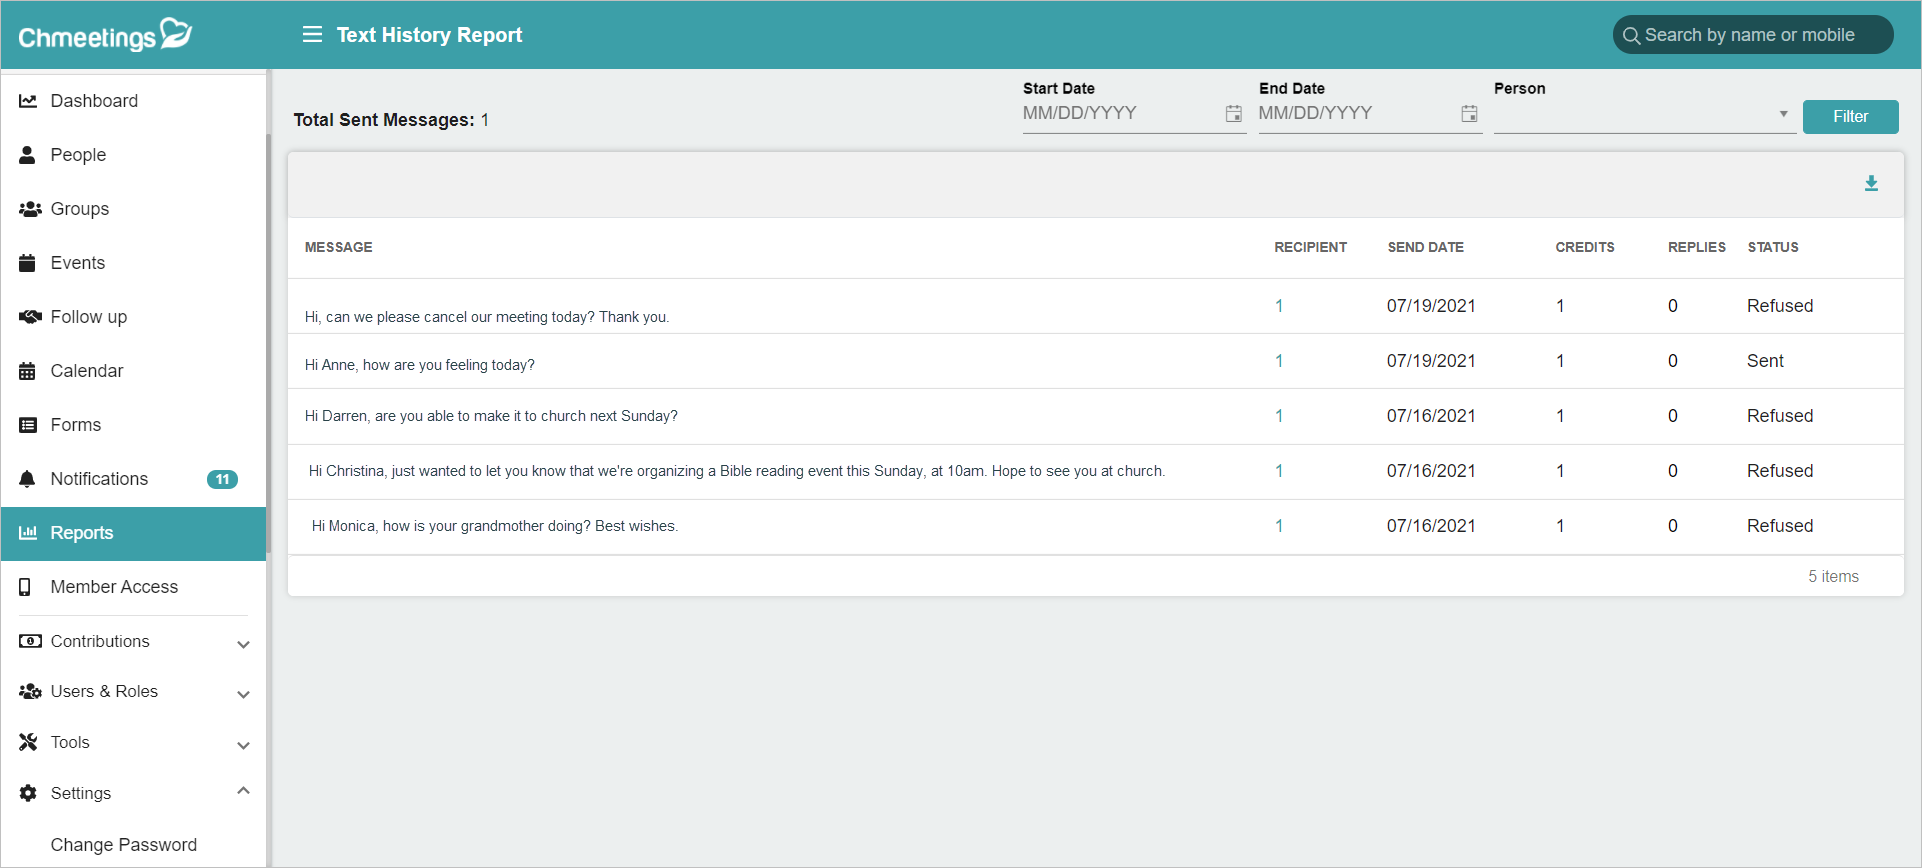Click the sidebar scrollbar

tap(268, 345)
